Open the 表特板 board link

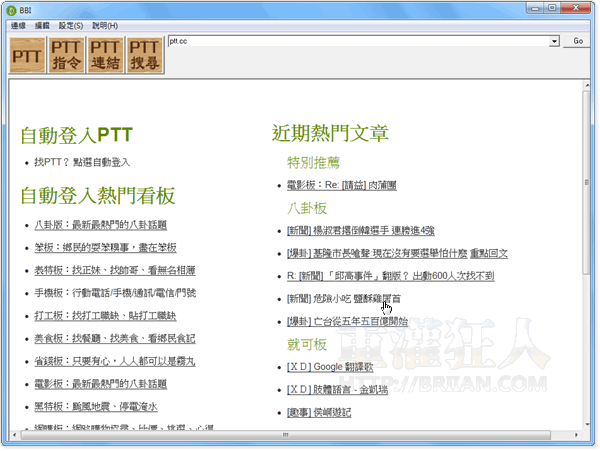115,270
